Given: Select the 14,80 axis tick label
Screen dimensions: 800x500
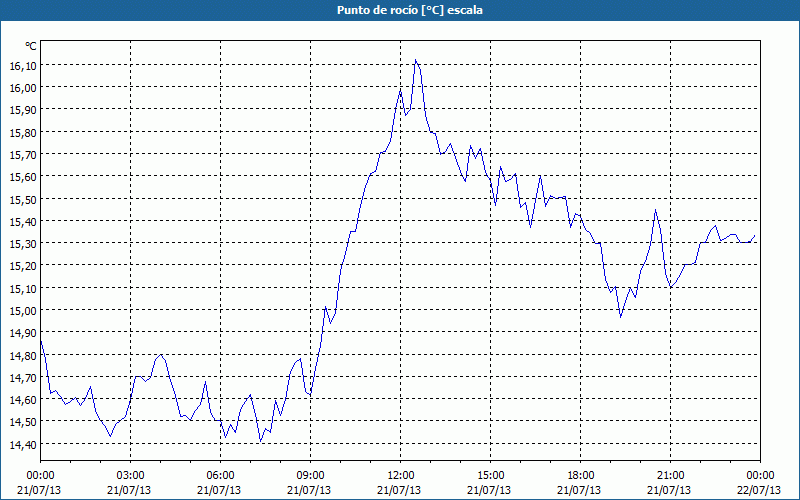Looking at the screenshot, I should pos(23,355).
